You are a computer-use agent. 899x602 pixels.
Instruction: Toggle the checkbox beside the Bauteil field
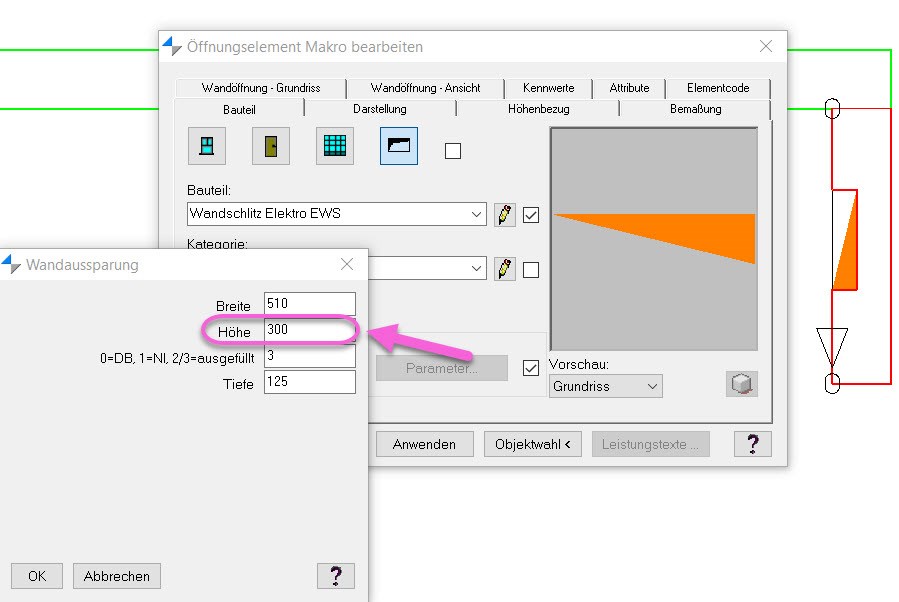(x=531, y=215)
